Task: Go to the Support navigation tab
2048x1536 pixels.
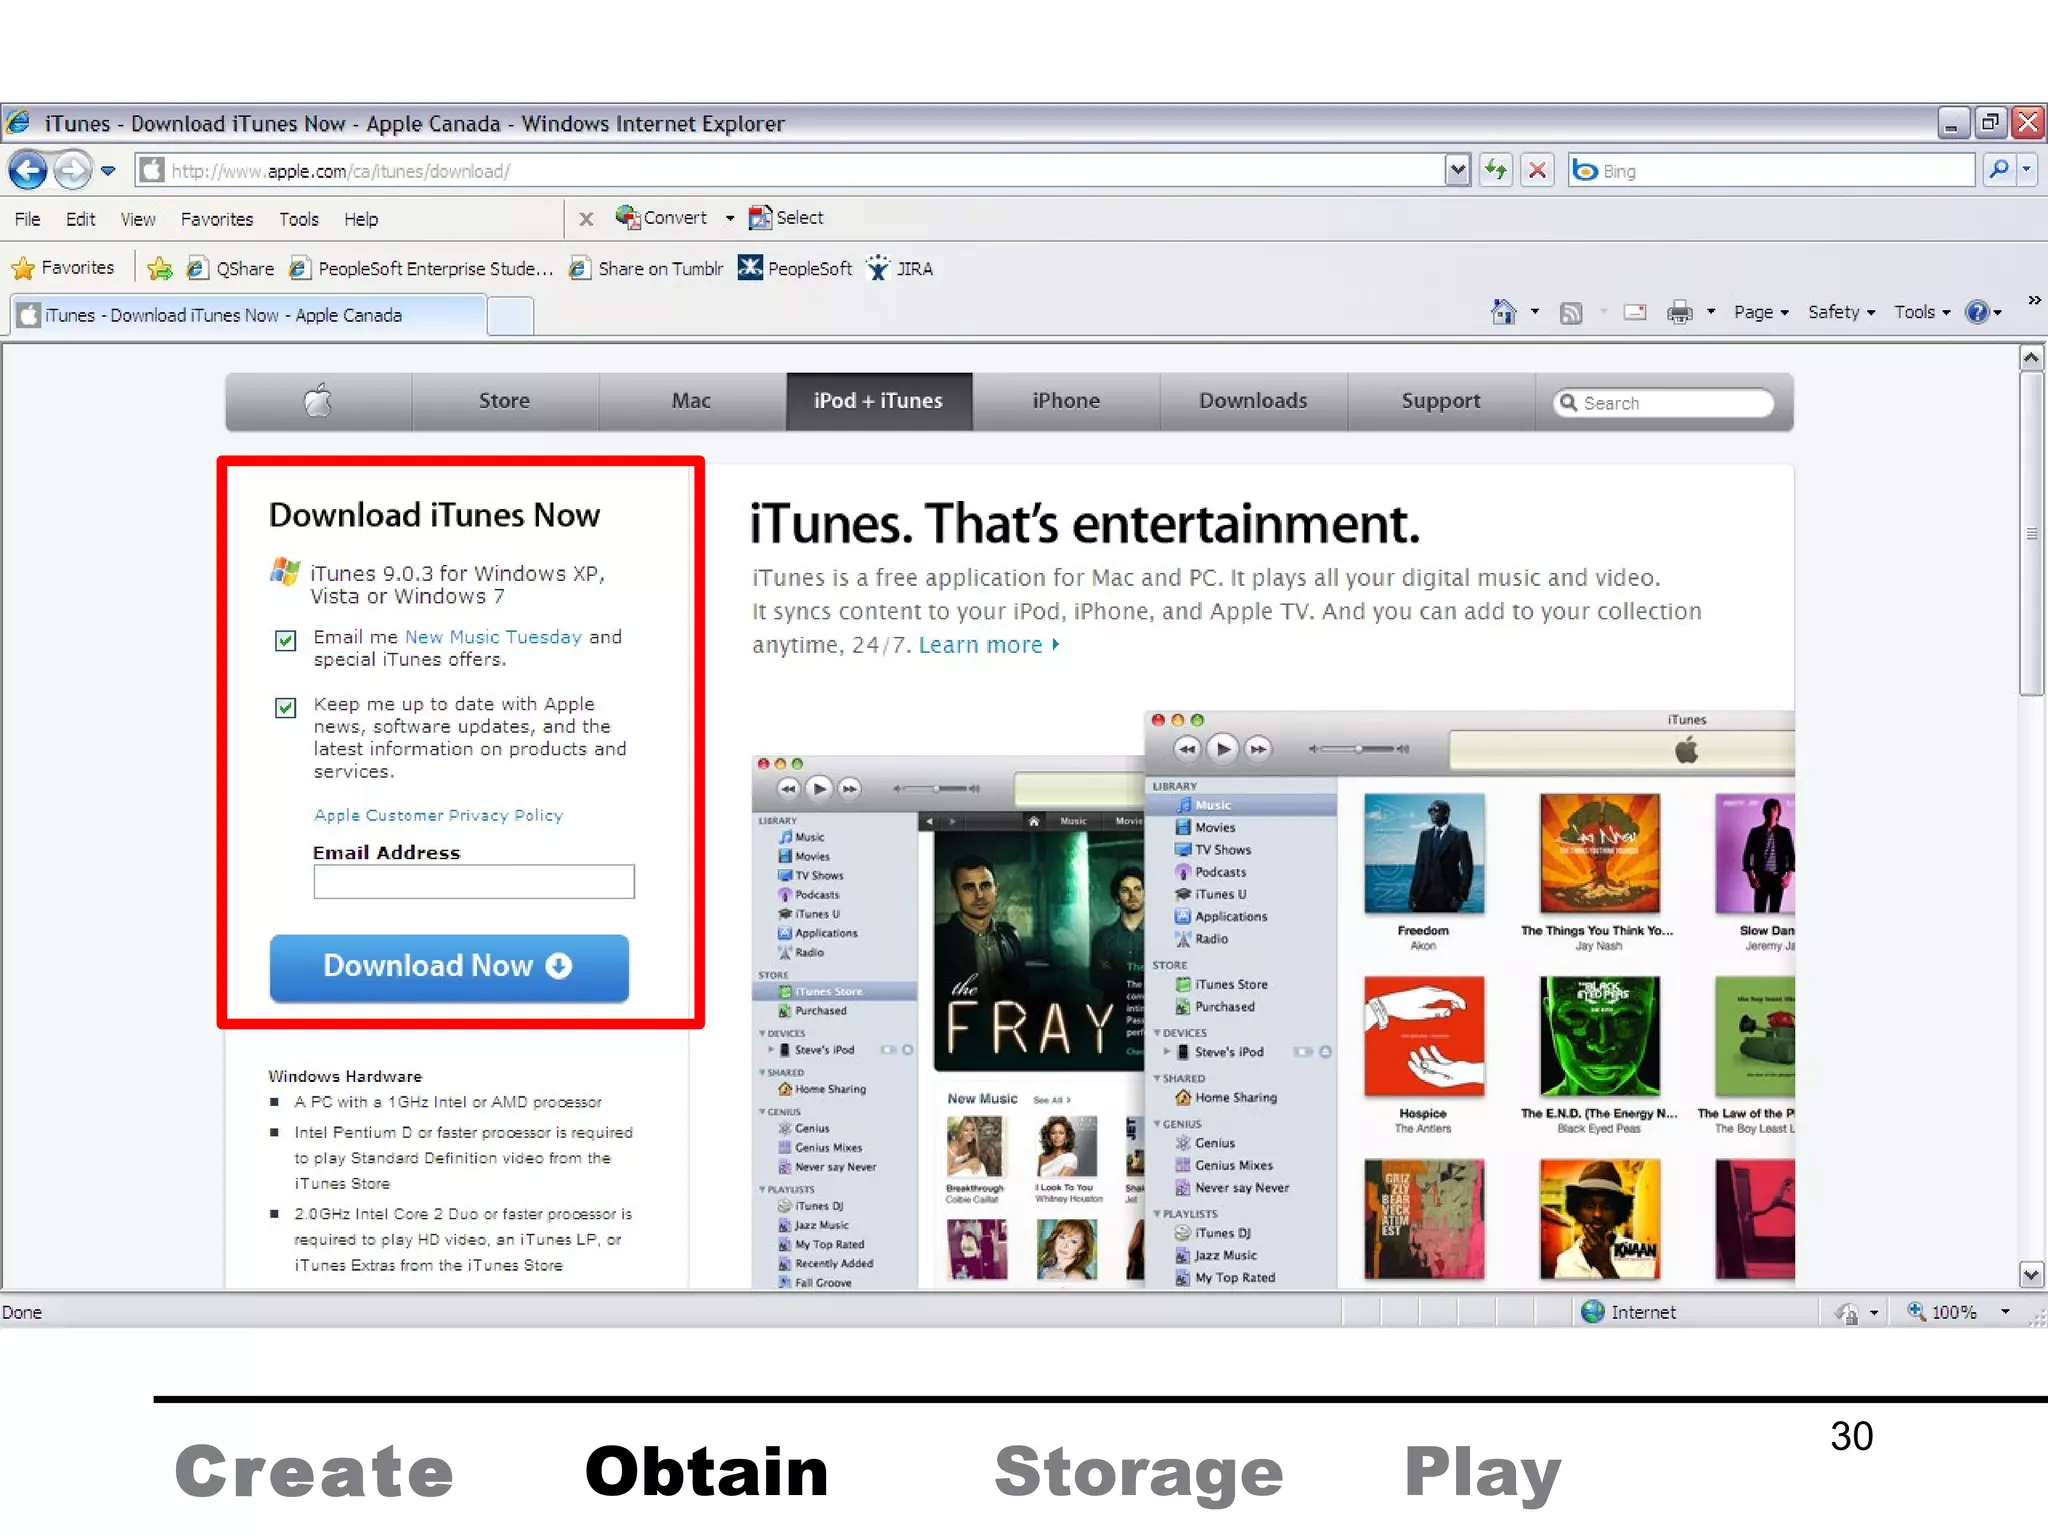Action: coord(1440,401)
